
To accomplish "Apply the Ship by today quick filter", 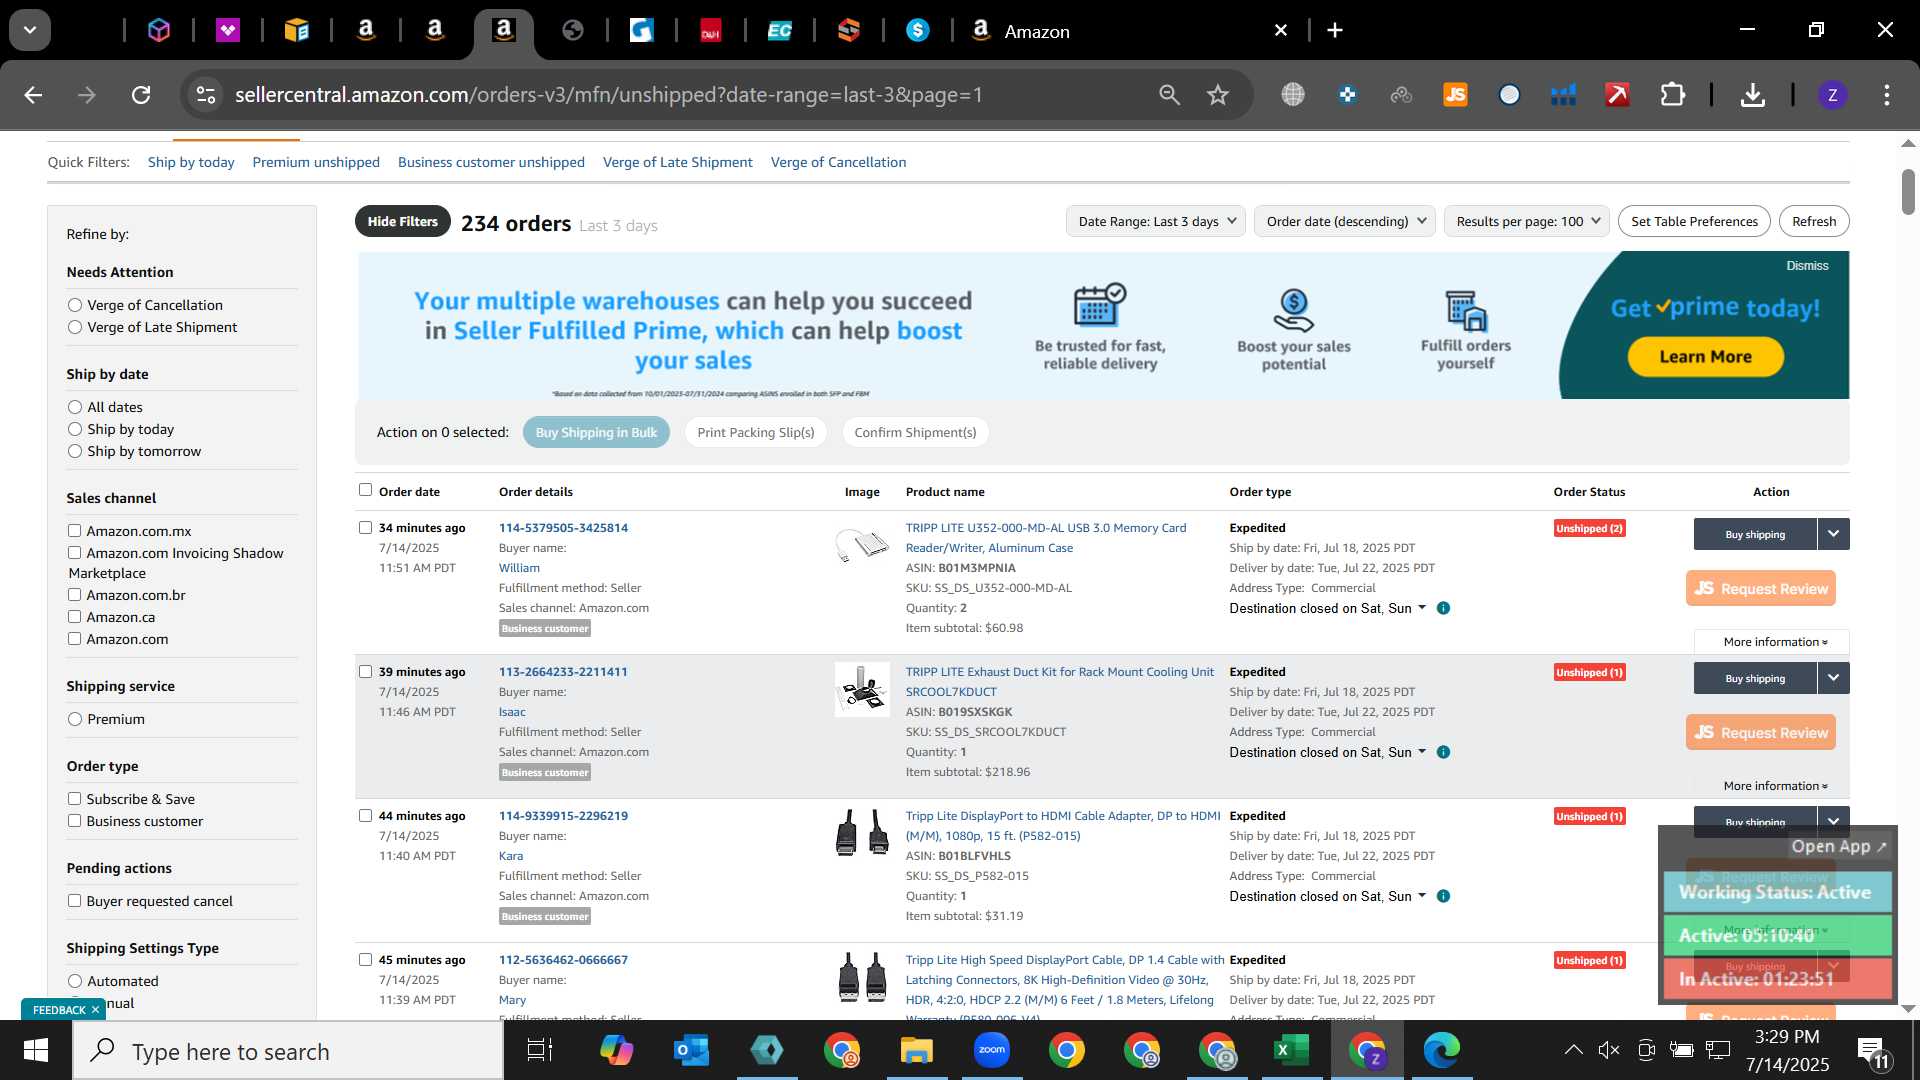I will (191, 162).
